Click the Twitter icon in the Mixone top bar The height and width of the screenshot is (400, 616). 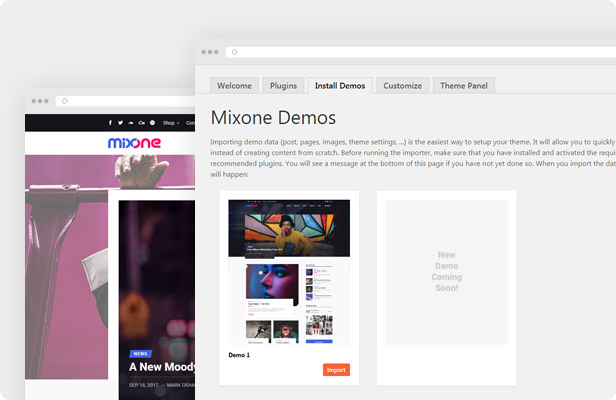[x=120, y=123]
